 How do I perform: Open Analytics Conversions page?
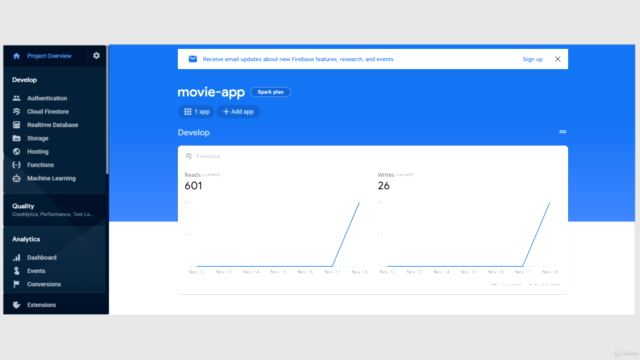(44, 284)
